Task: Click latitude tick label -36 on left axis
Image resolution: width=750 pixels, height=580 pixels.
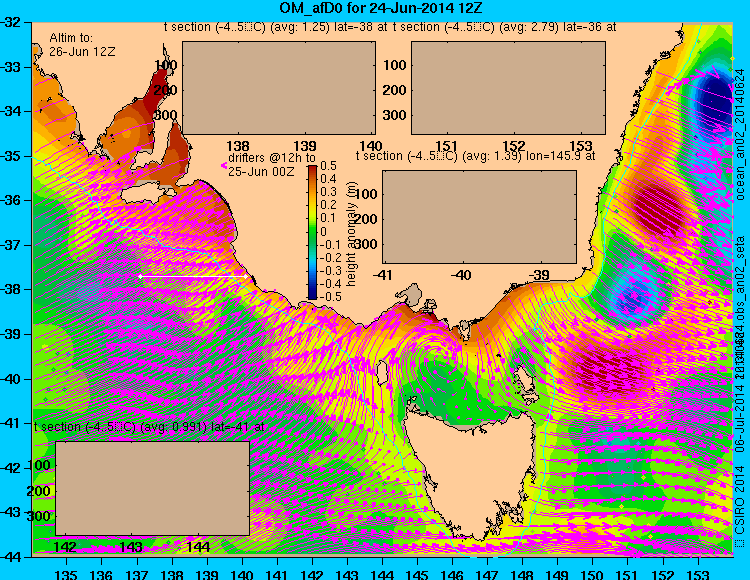Action: (11, 200)
